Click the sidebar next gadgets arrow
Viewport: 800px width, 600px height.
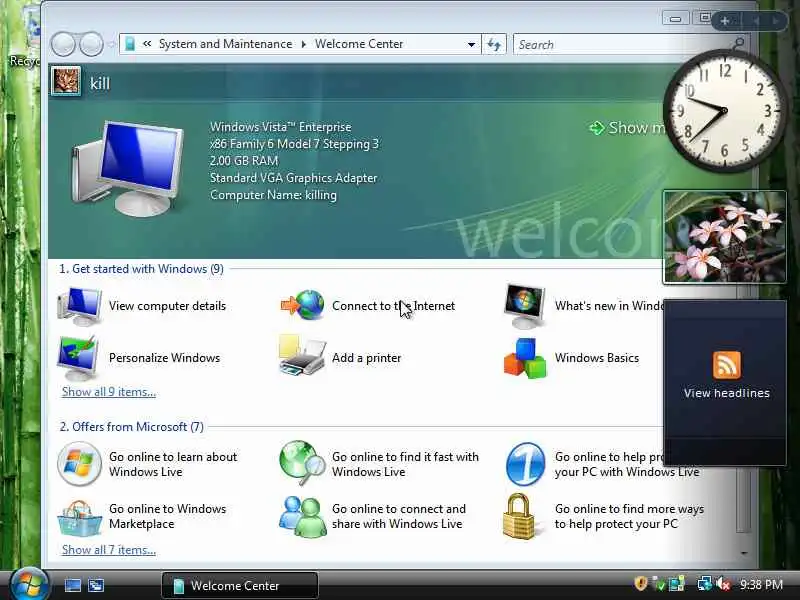[x=776, y=21]
